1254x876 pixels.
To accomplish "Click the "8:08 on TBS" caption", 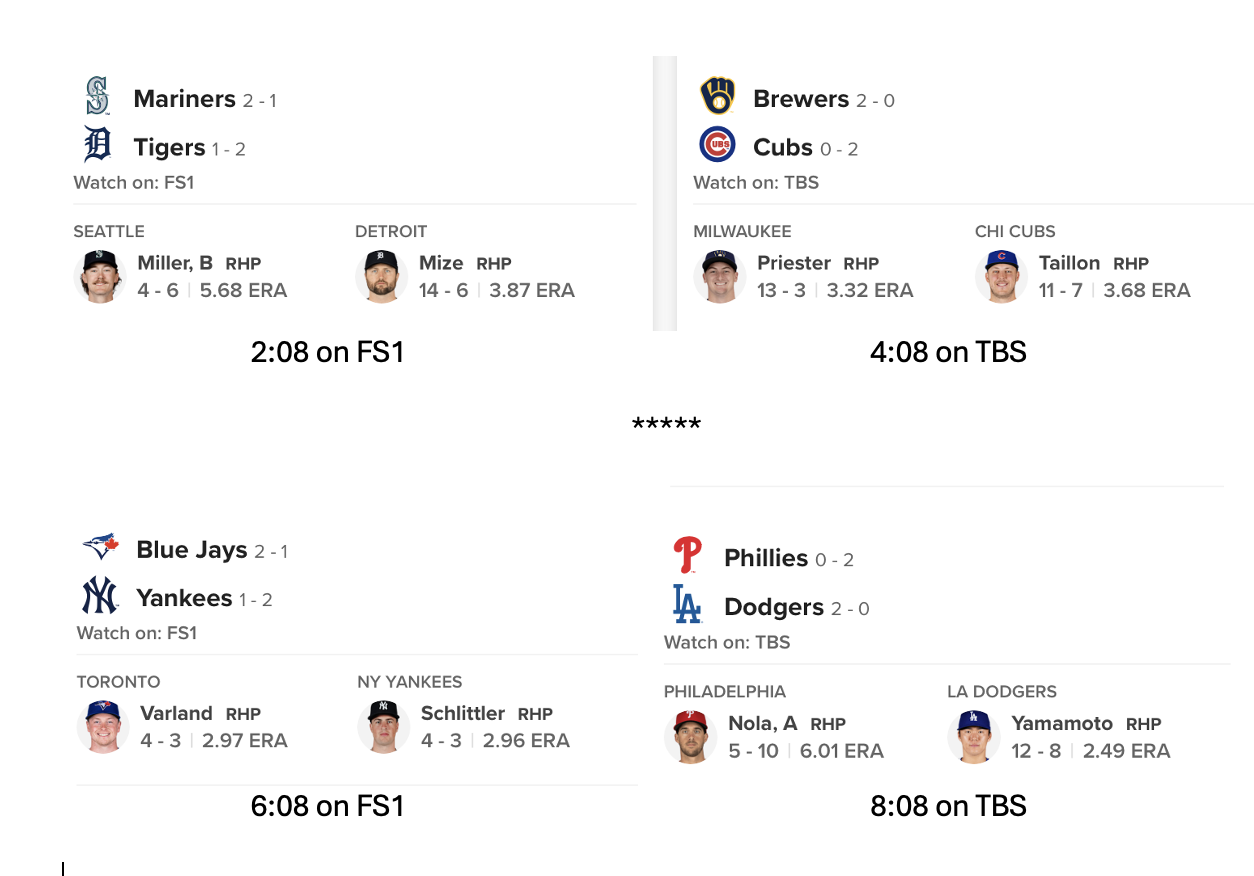I will [948, 806].
